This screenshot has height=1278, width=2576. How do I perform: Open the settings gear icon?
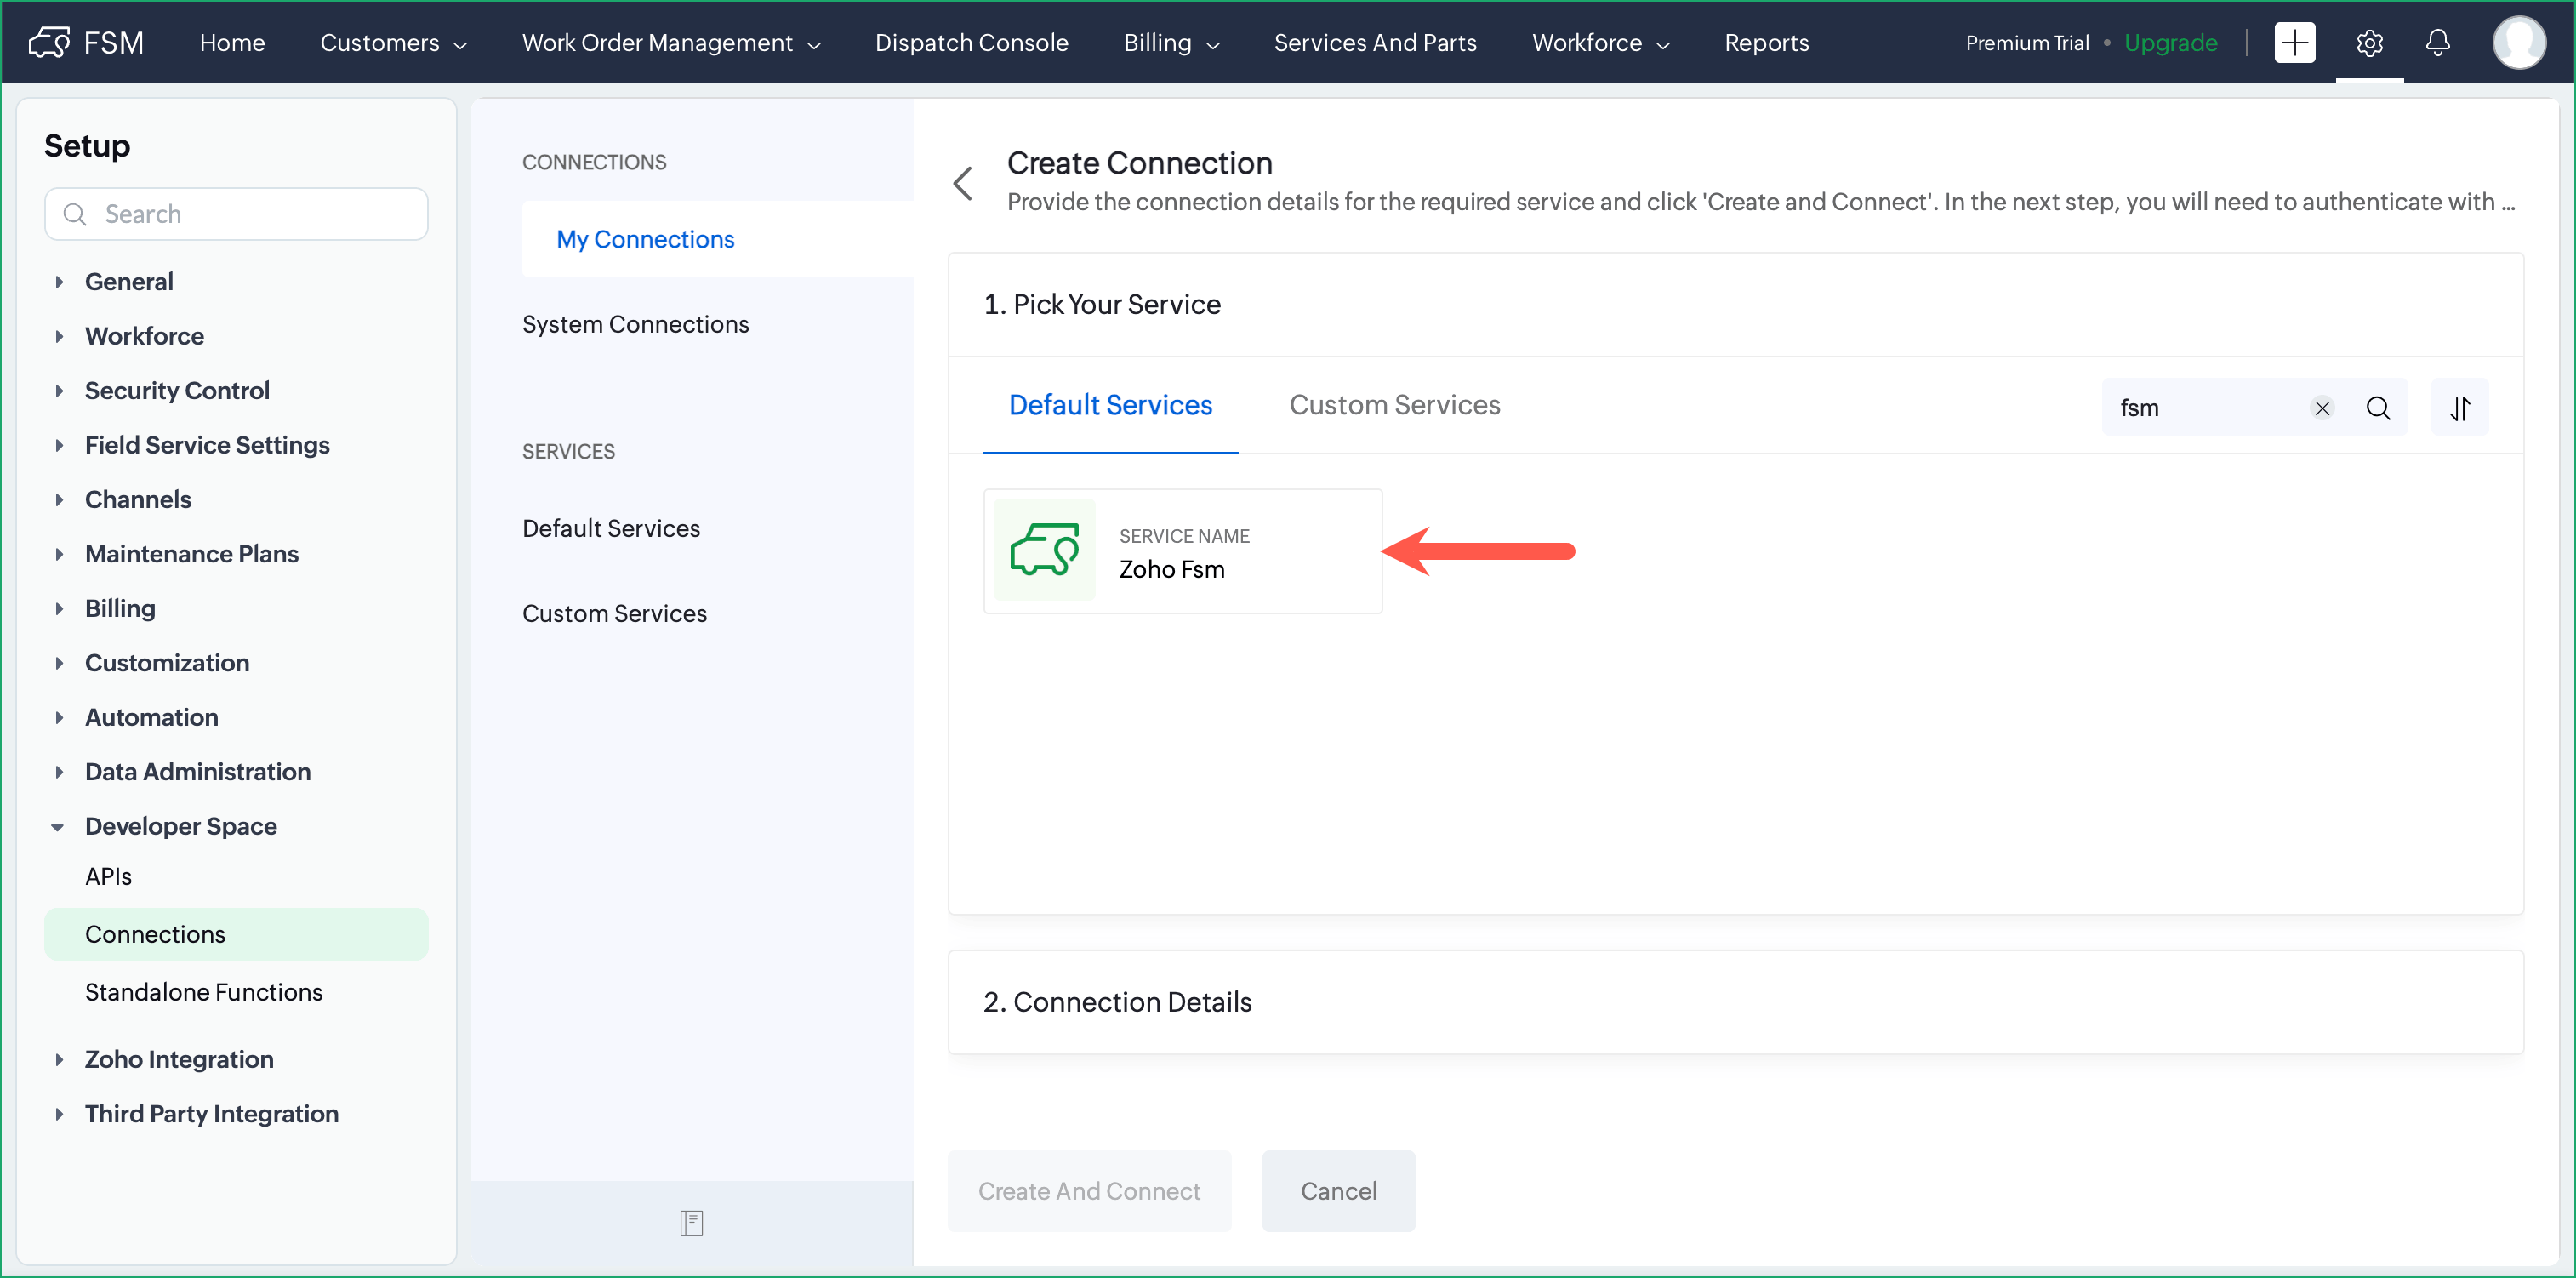[2369, 42]
